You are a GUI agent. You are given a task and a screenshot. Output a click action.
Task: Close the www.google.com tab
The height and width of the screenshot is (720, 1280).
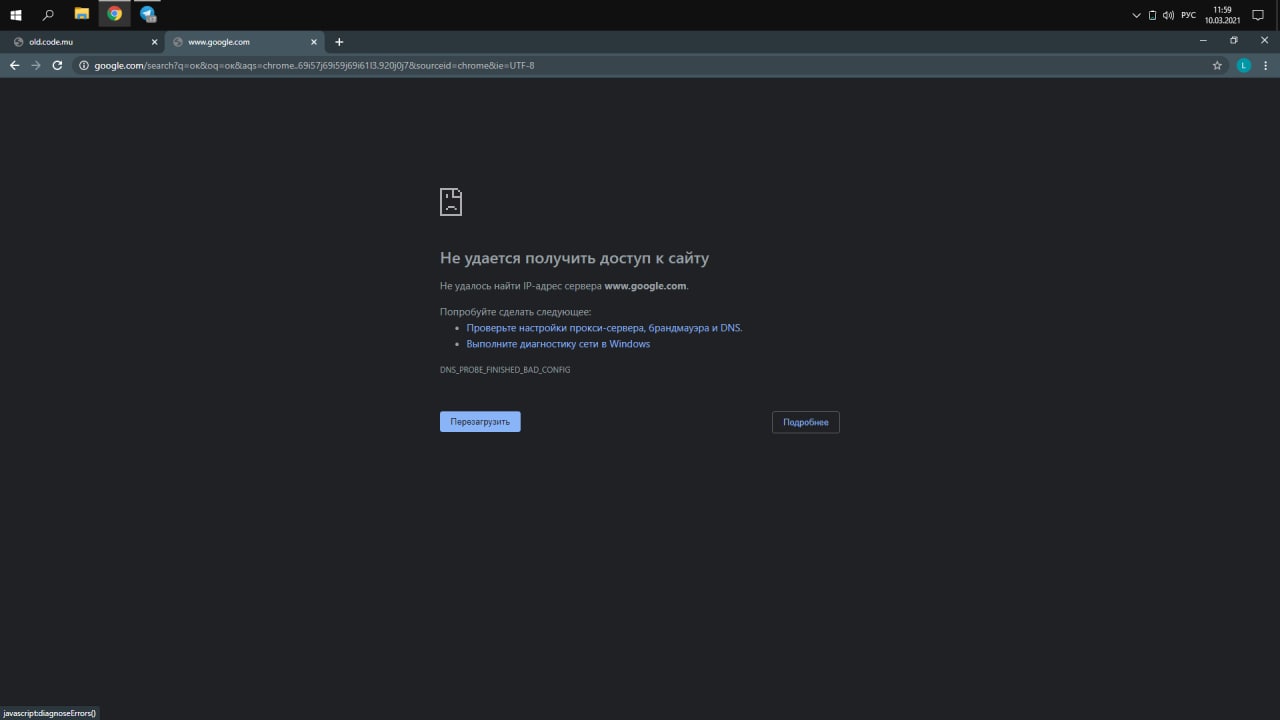tap(314, 42)
